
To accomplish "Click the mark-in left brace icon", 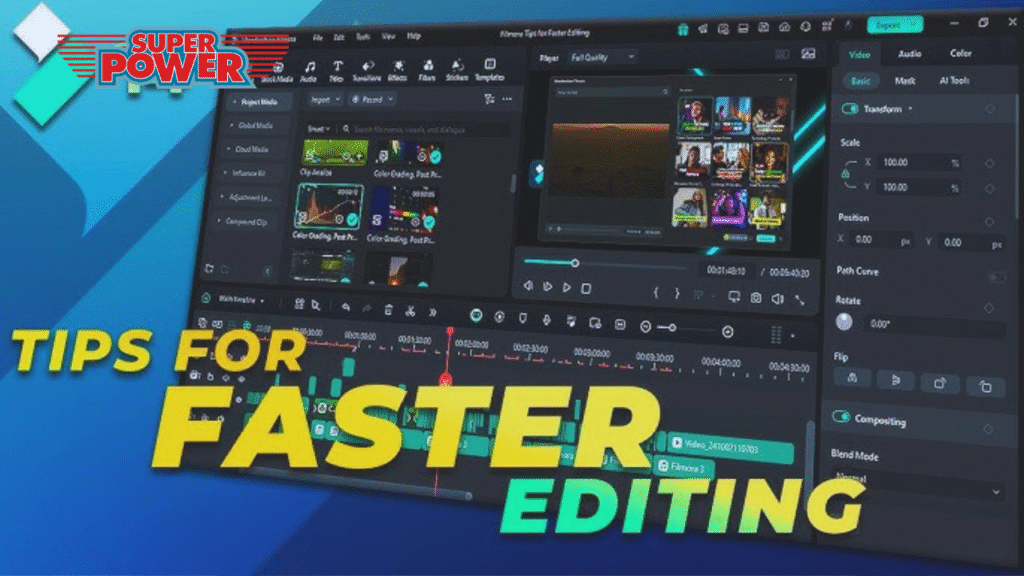I will 656,293.
